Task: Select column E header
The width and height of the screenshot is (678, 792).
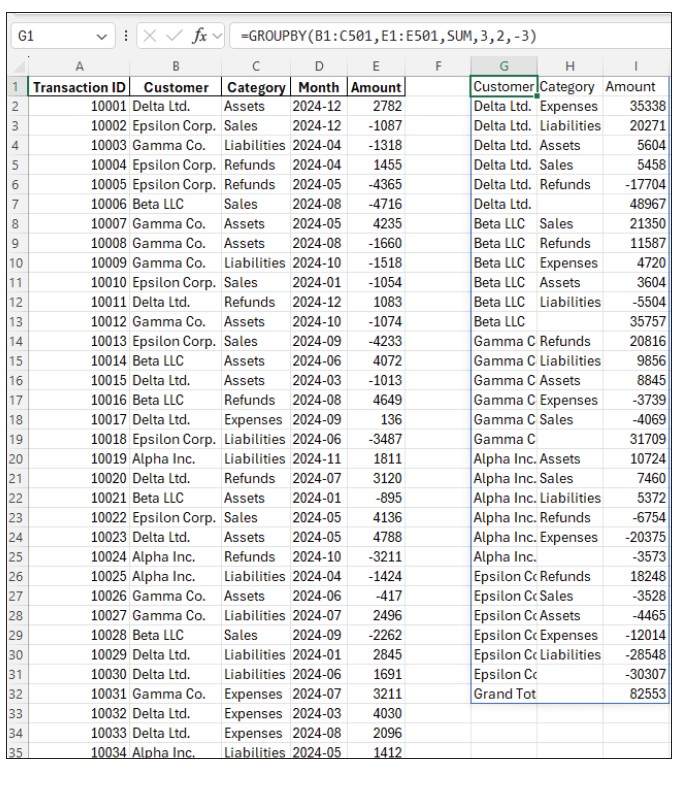Action: click(x=375, y=67)
